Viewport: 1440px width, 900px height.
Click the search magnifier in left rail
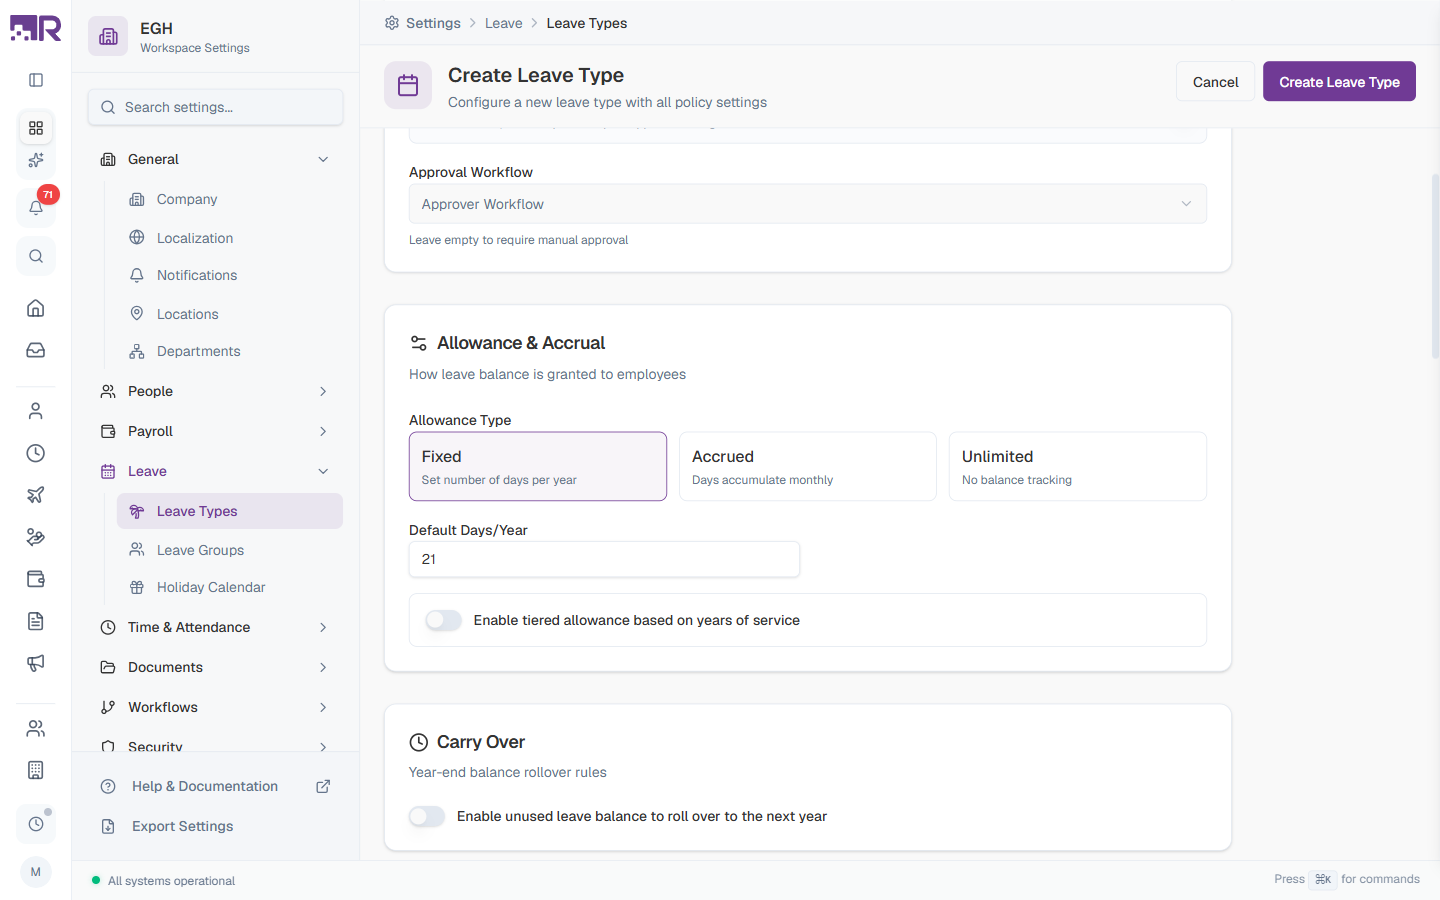pyautogui.click(x=36, y=256)
